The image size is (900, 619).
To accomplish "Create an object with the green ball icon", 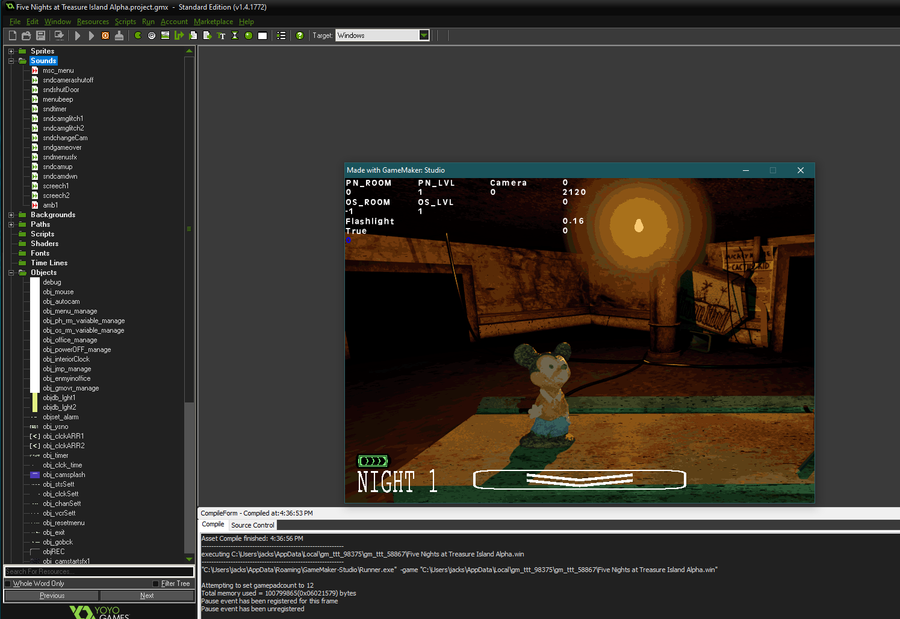I will pyautogui.click(x=249, y=36).
